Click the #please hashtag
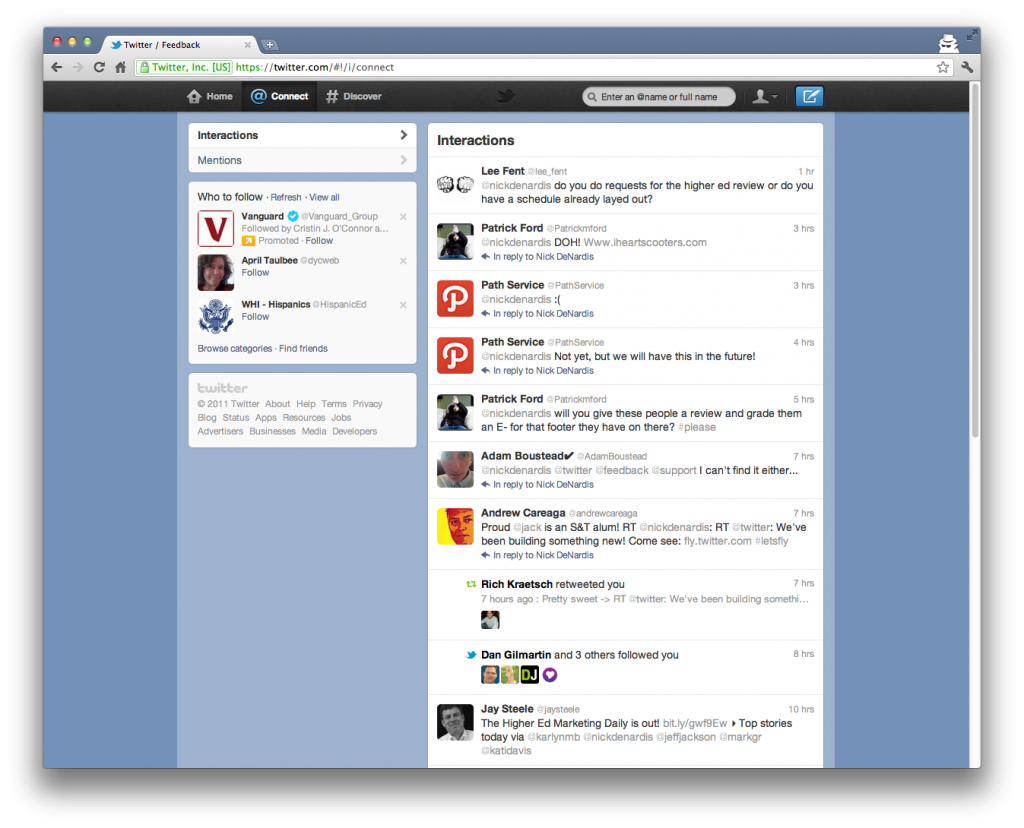Screen dimensions: 1024x828 tap(697, 428)
